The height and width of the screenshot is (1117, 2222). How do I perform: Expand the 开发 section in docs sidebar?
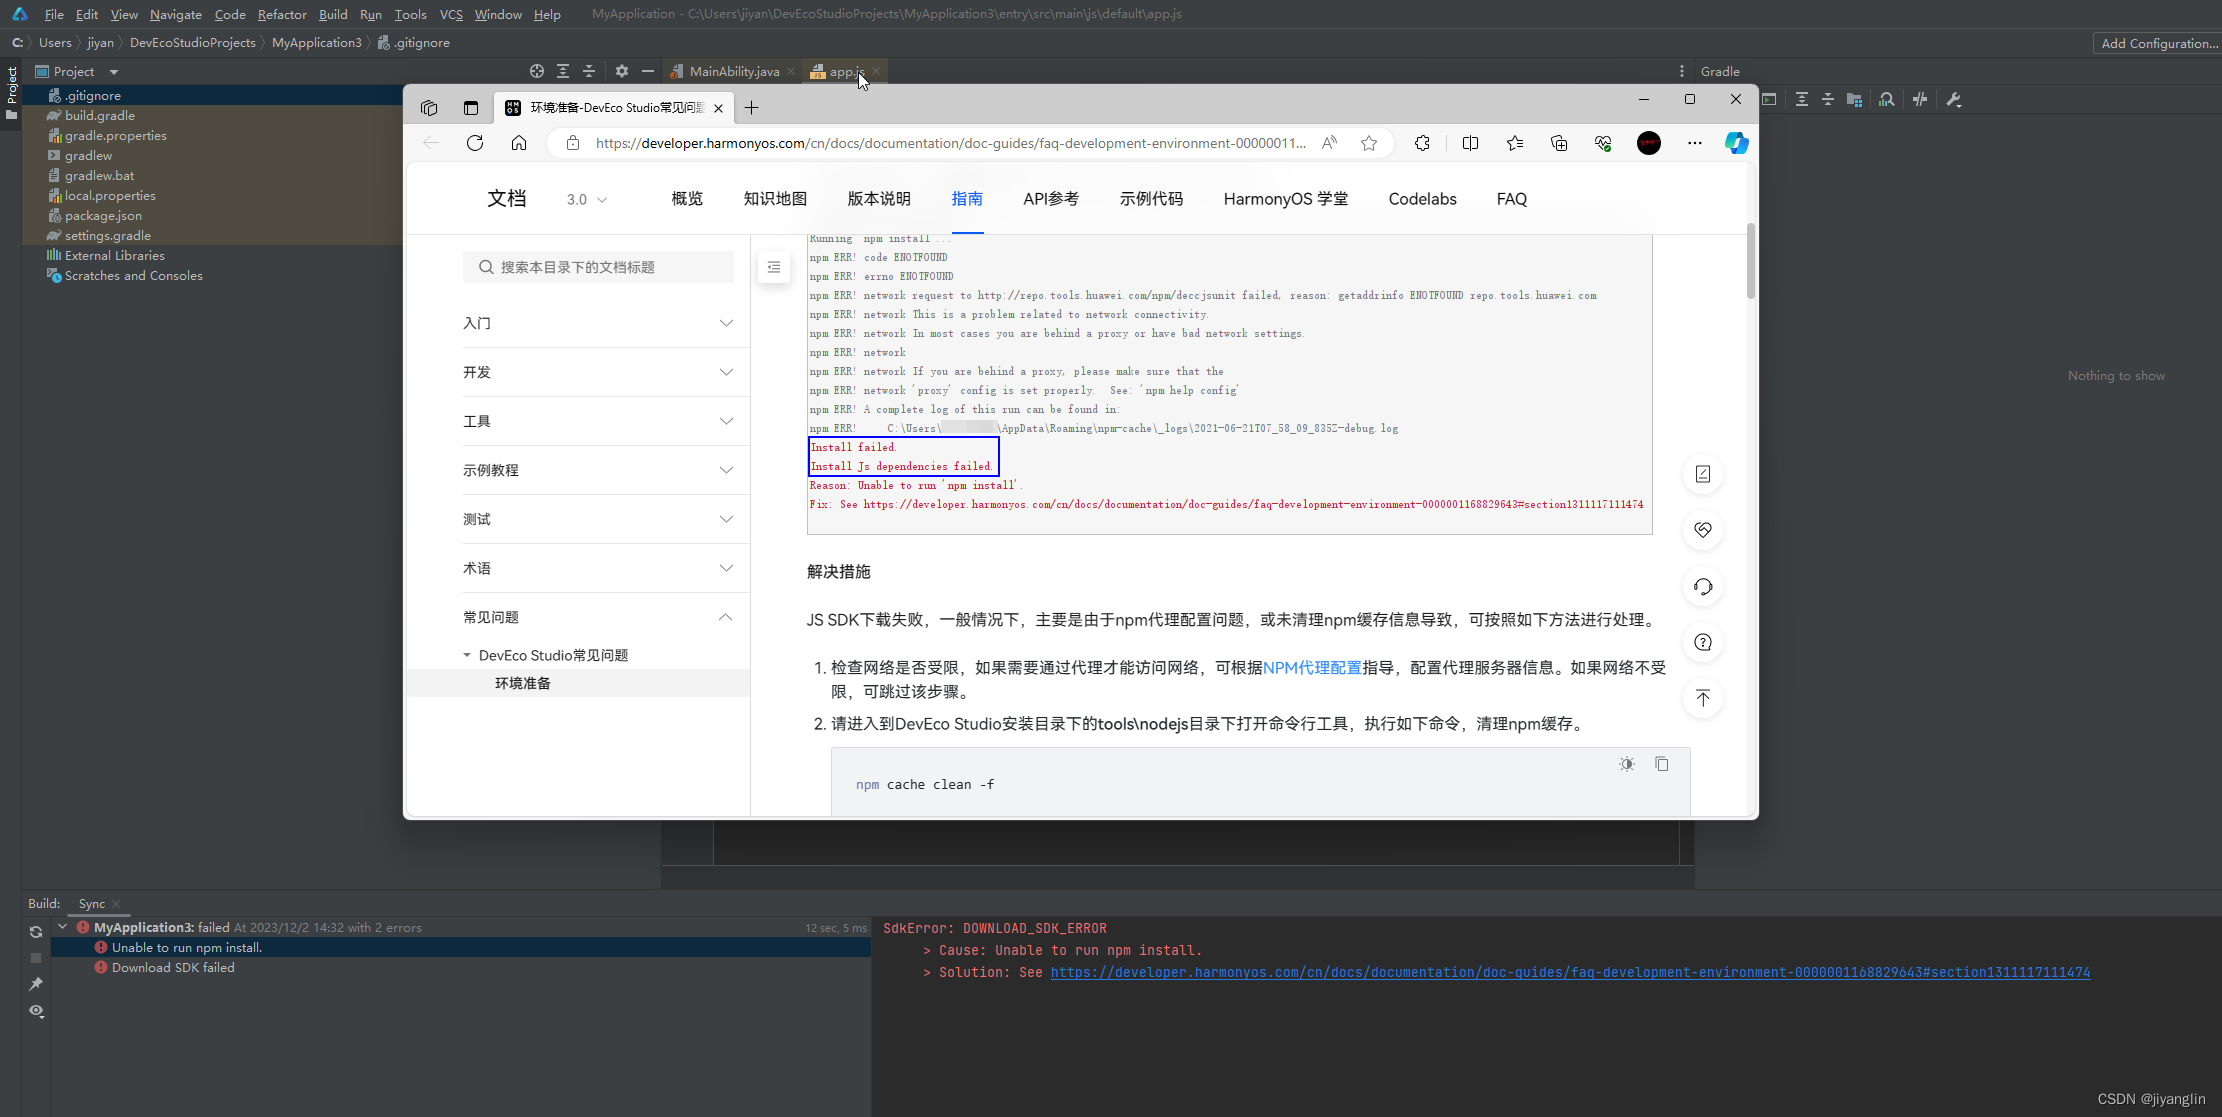pyautogui.click(x=597, y=372)
